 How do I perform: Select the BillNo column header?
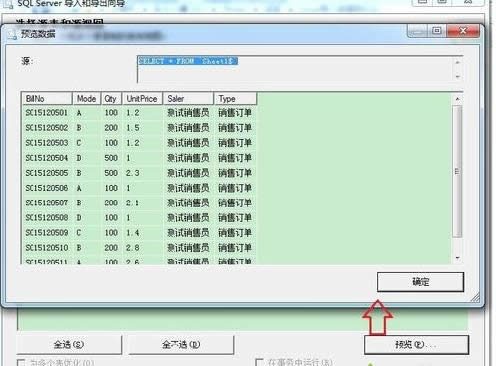[x=47, y=99]
